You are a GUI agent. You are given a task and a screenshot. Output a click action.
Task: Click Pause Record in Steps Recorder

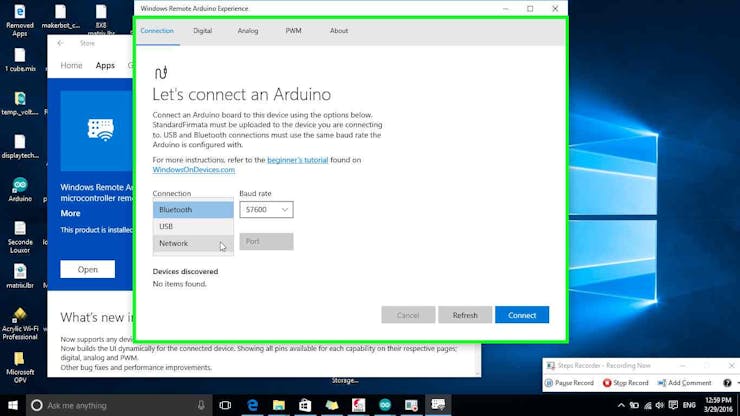pyautogui.click(x=569, y=383)
